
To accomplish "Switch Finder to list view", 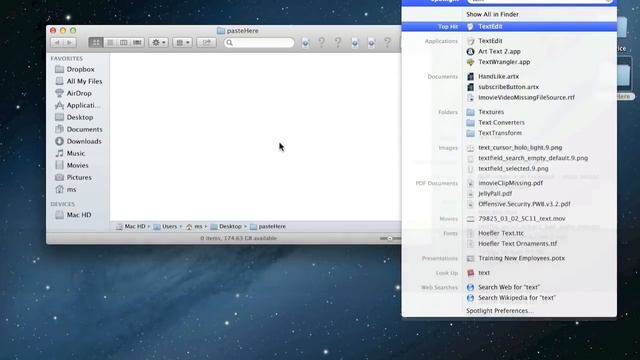I will tap(110, 42).
